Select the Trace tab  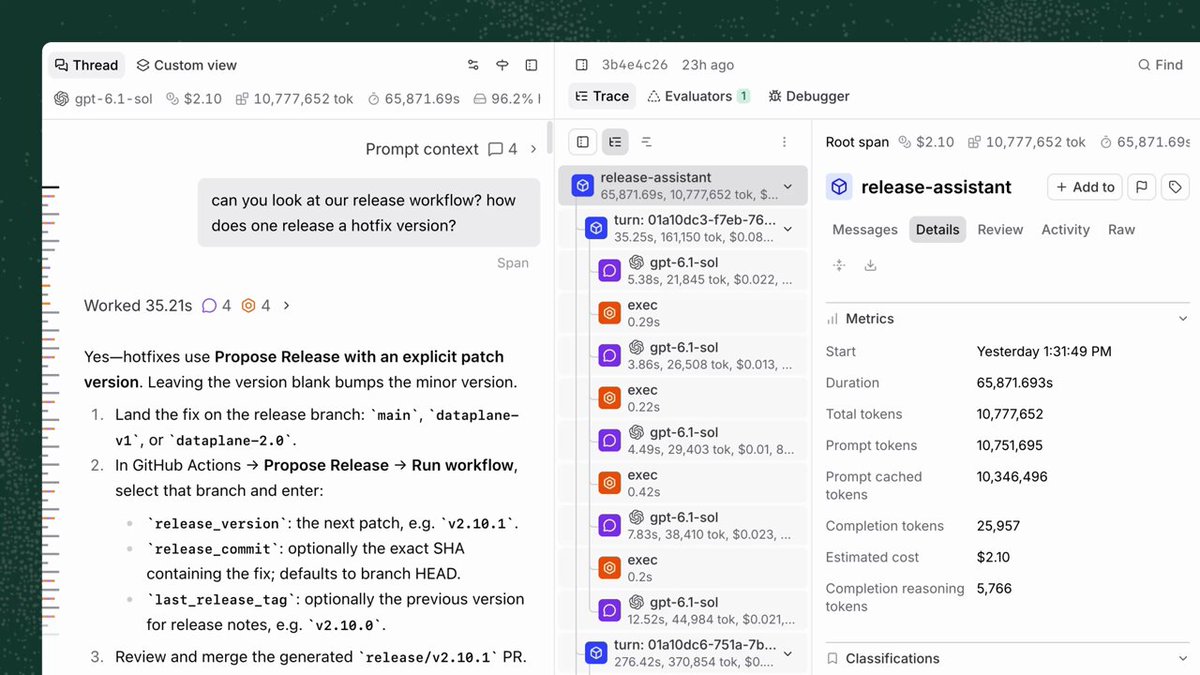[x=602, y=96]
